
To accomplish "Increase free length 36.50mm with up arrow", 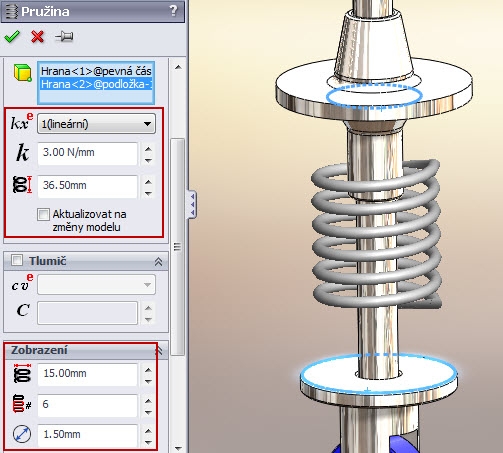I will 148,182.
